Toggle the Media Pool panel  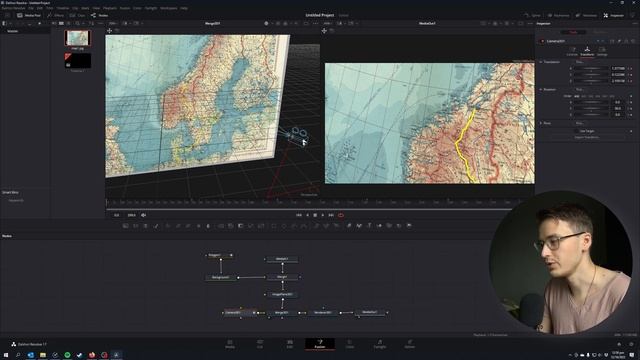coord(29,15)
